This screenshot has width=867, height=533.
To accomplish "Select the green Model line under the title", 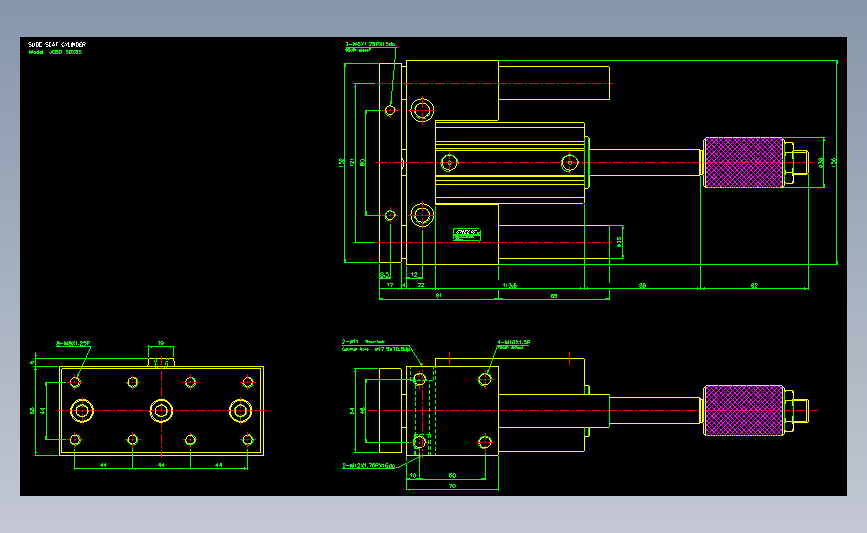I will click(x=55, y=52).
